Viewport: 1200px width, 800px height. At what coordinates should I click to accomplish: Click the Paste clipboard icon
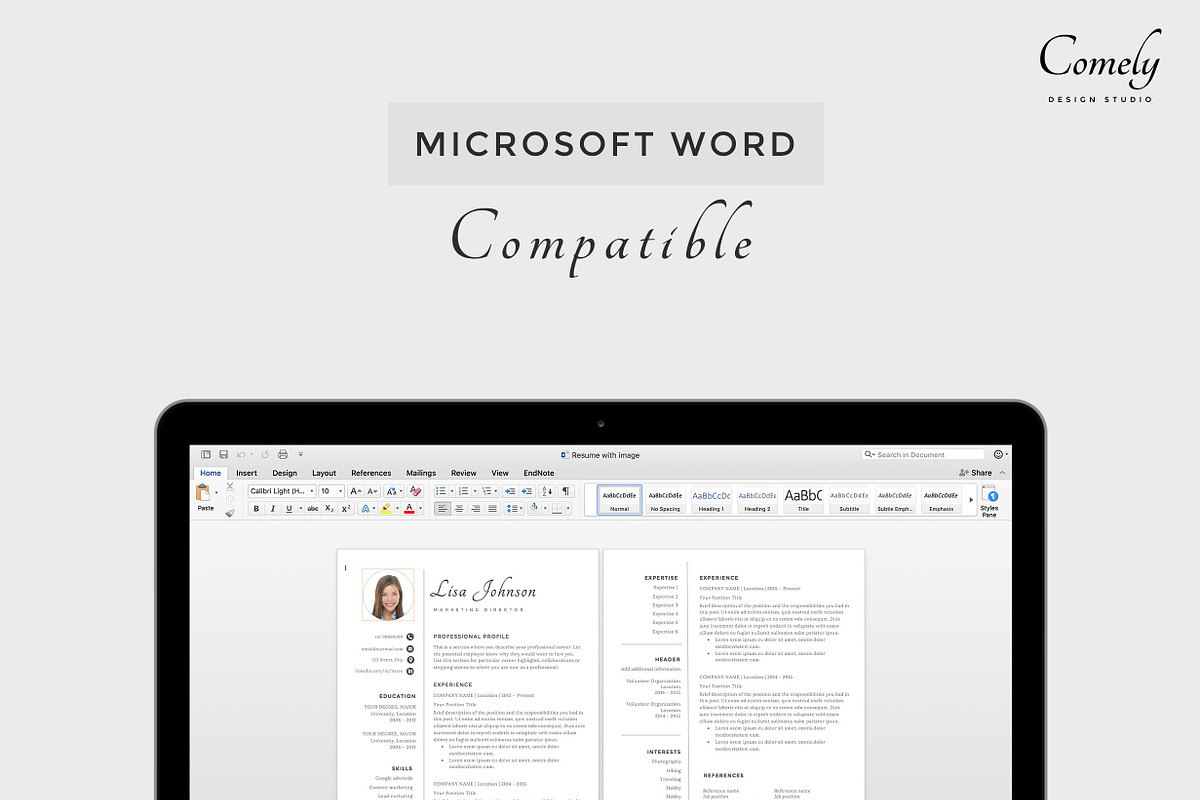(x=203, y=492)
